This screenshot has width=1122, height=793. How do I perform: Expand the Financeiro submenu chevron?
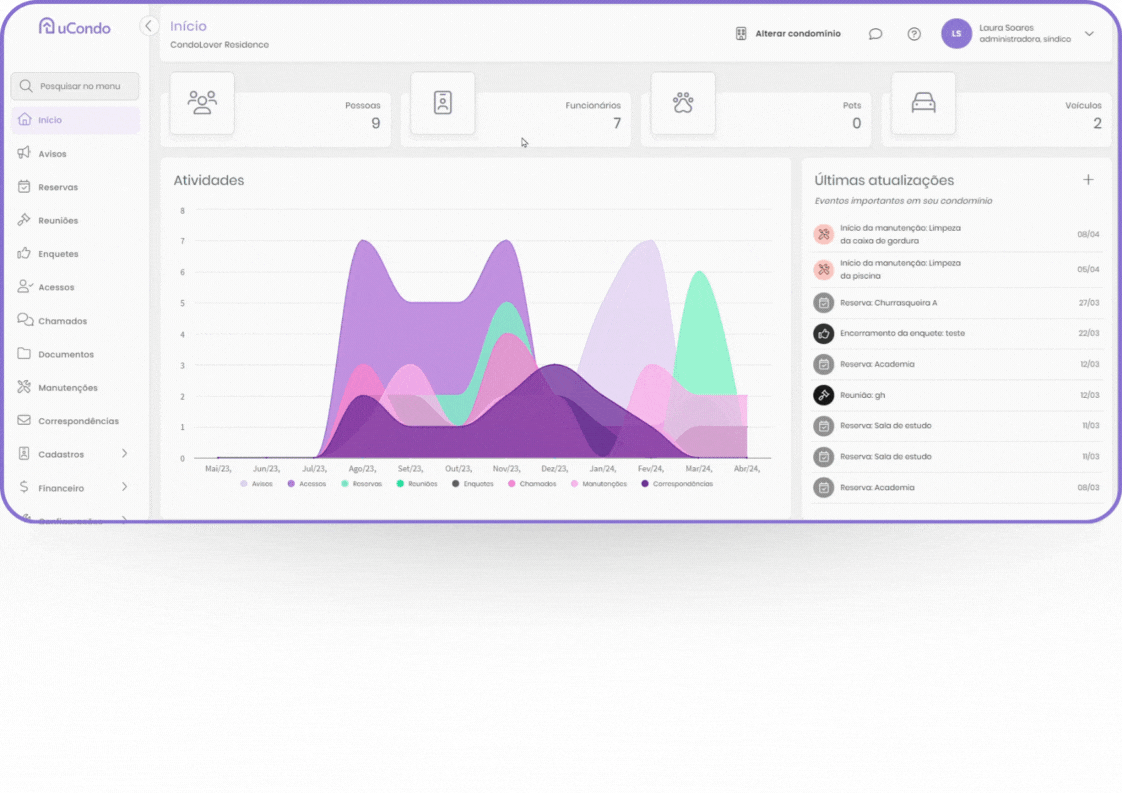pos(125,487)
